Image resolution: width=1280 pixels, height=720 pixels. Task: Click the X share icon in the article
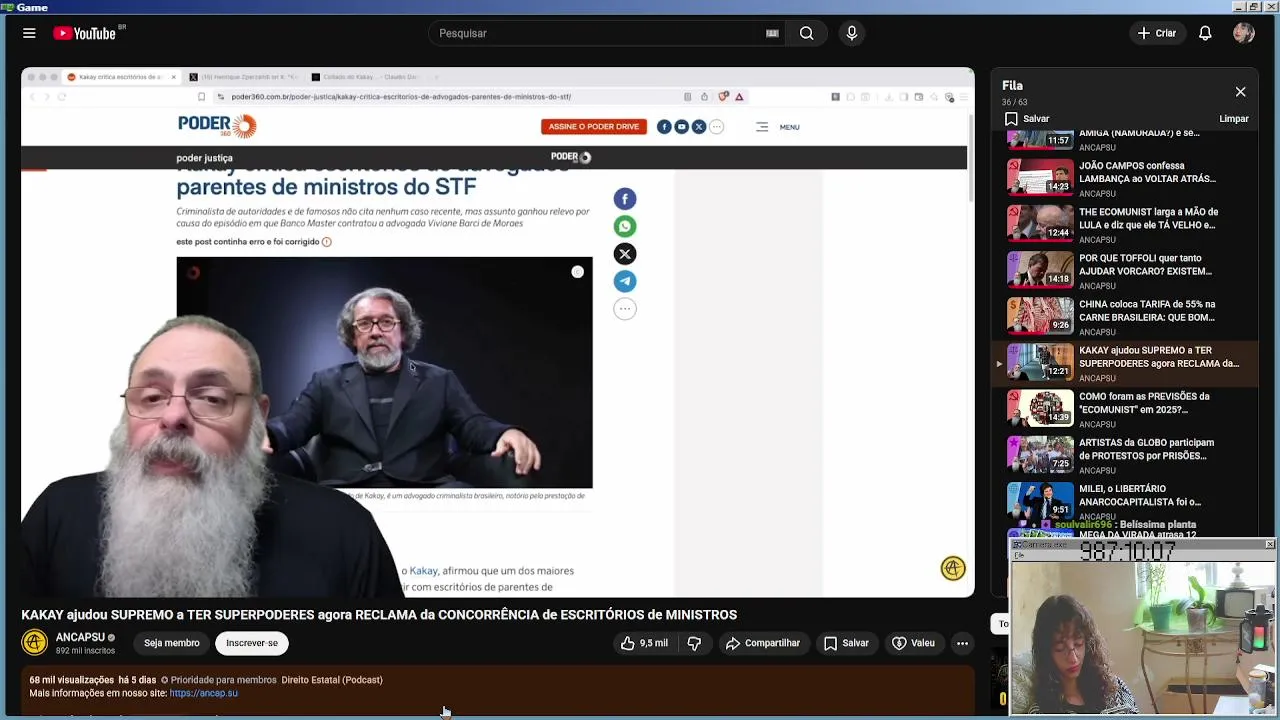625,254
